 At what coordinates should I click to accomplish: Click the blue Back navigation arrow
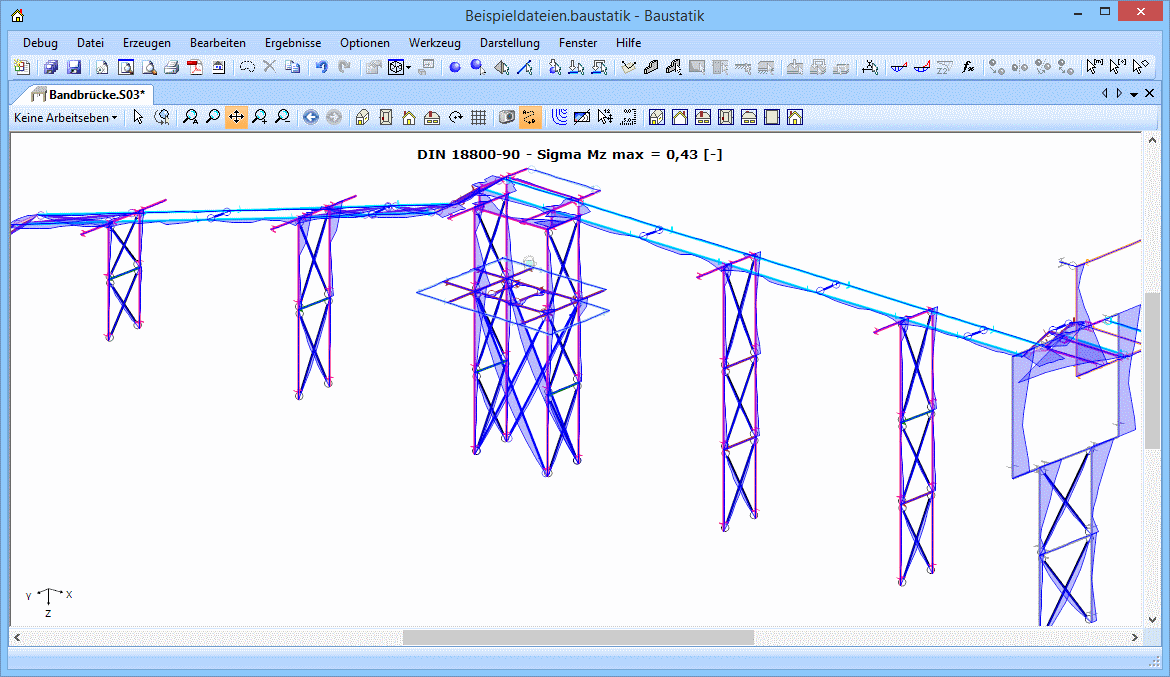coord(310,118)
